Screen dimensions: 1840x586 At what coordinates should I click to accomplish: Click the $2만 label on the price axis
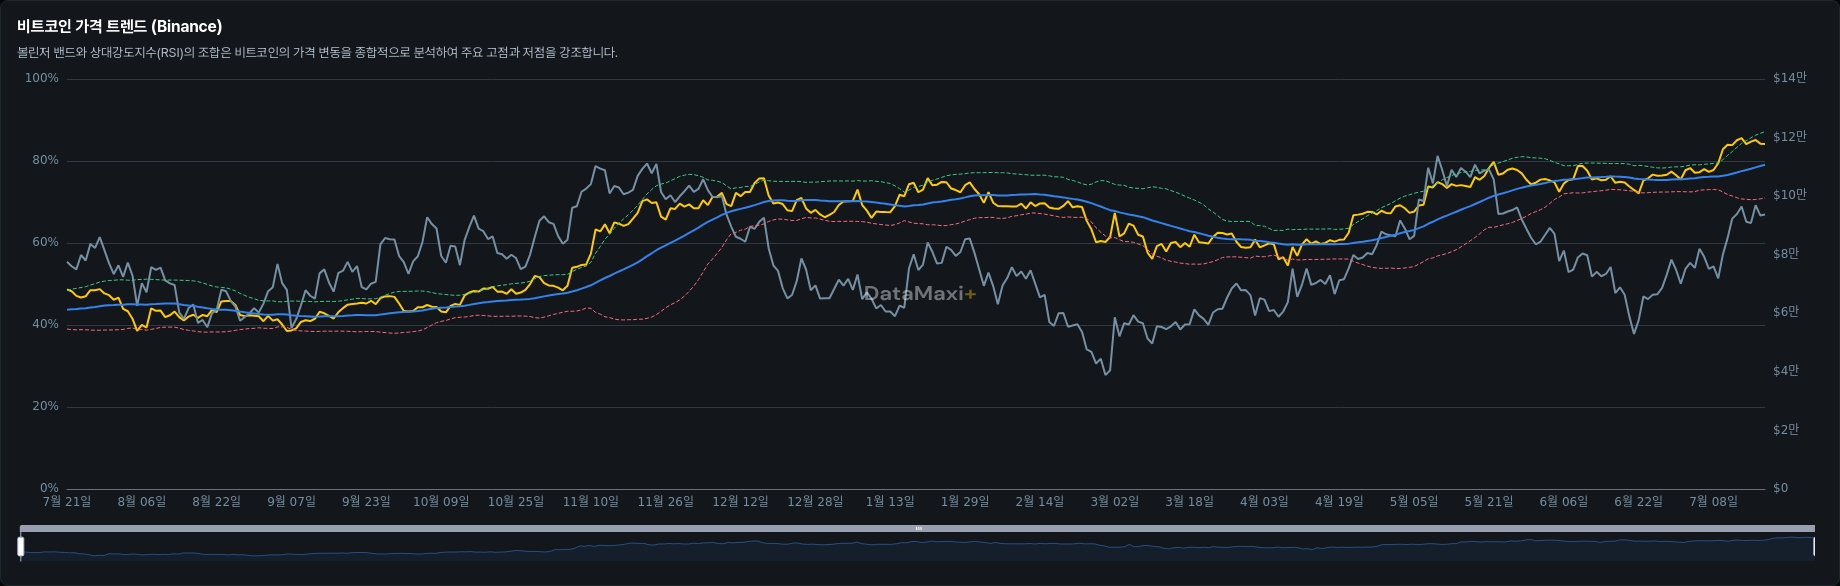click(1785, 430)
